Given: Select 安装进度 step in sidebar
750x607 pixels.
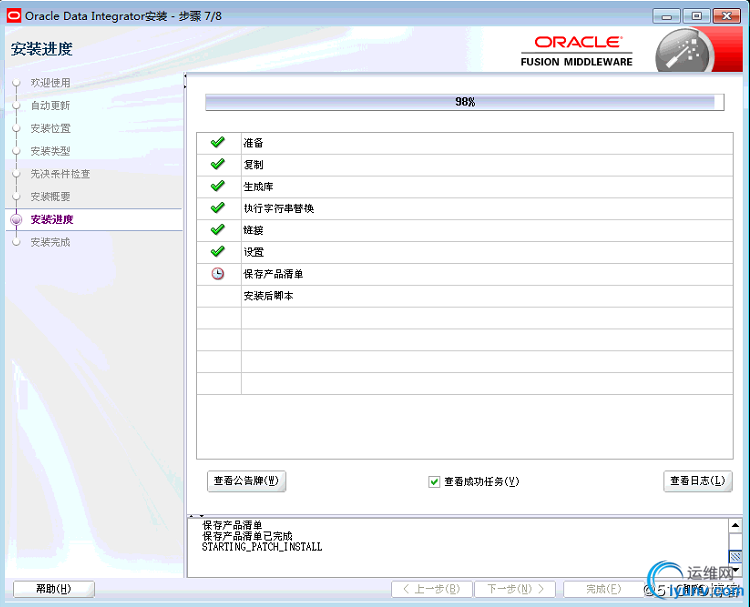Looking at the screenshot, I should point(52,220).
